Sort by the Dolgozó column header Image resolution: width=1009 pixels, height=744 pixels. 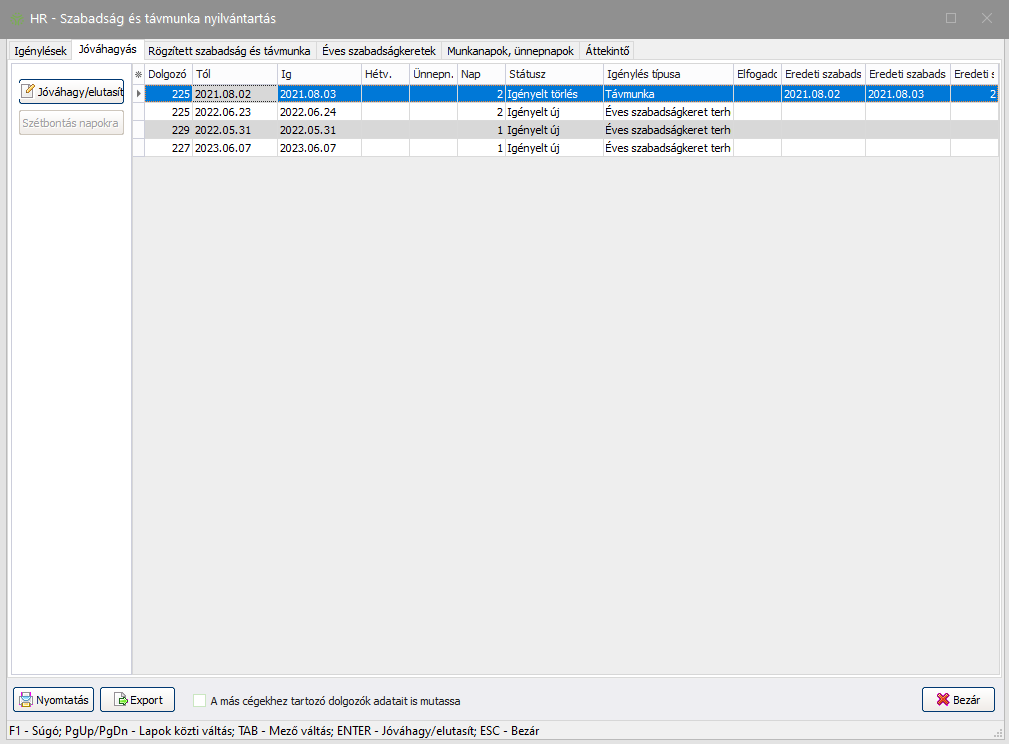[x=167, y=74]
